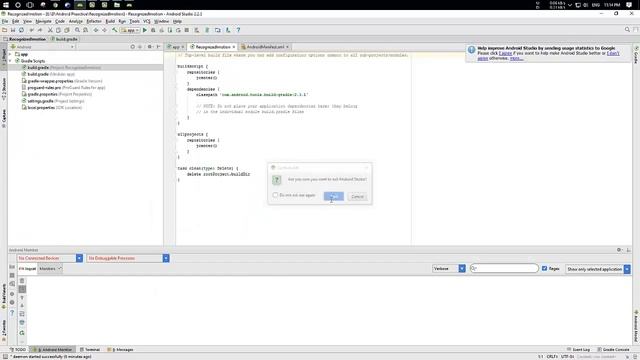Open the Event Log button
The height and width of the screenshot is (360, 640).
coord(578,350)
